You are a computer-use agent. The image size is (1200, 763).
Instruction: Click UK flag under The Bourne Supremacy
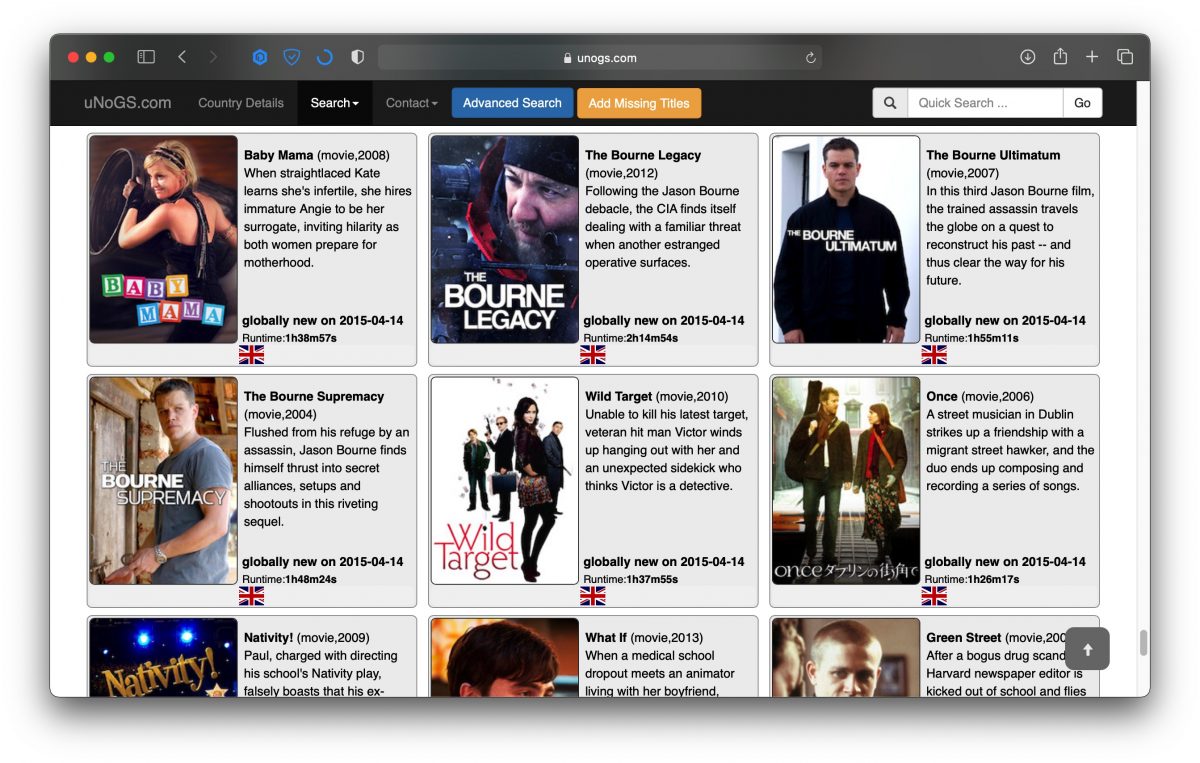coord(252,596)
